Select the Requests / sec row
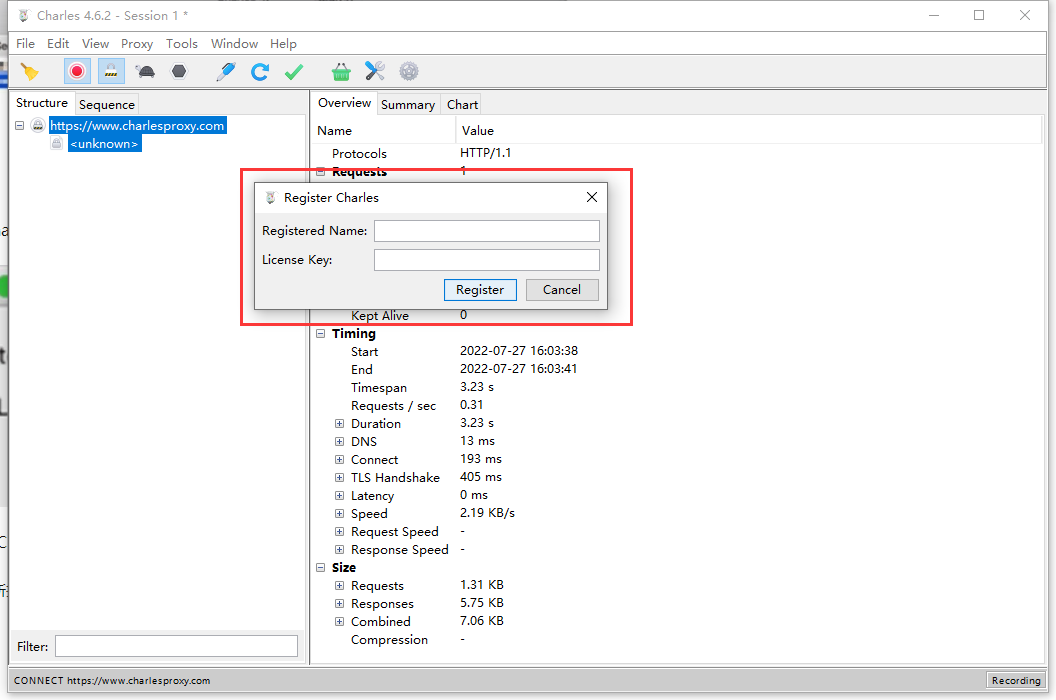Screen dimensions: 1056x700 pyautogui.click(x=678, y=406)
